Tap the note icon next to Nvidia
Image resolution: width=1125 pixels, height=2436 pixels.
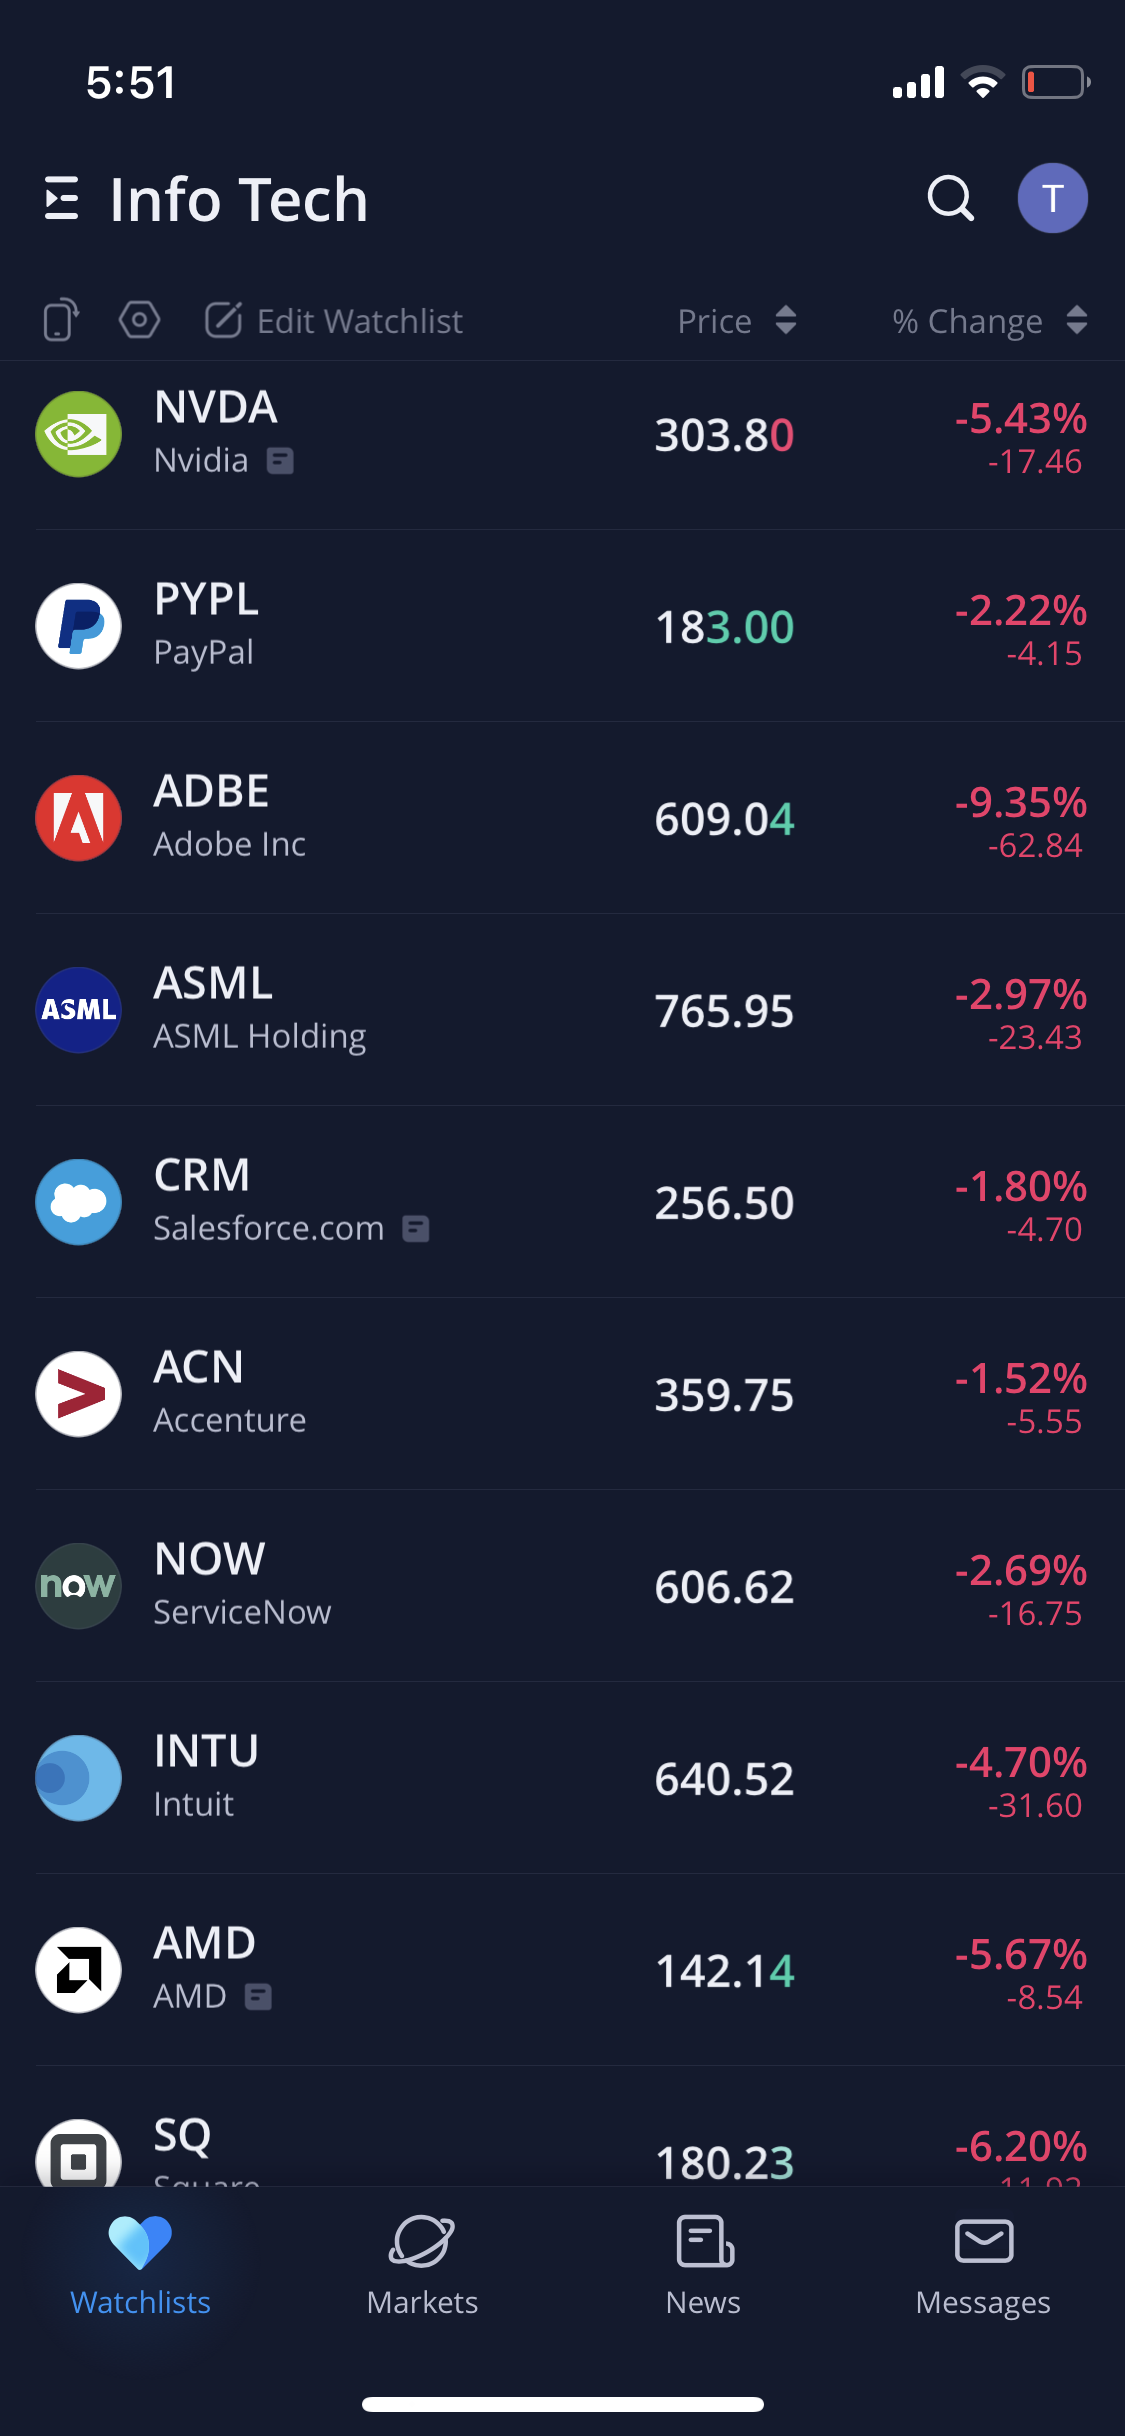tap(280, 461)
